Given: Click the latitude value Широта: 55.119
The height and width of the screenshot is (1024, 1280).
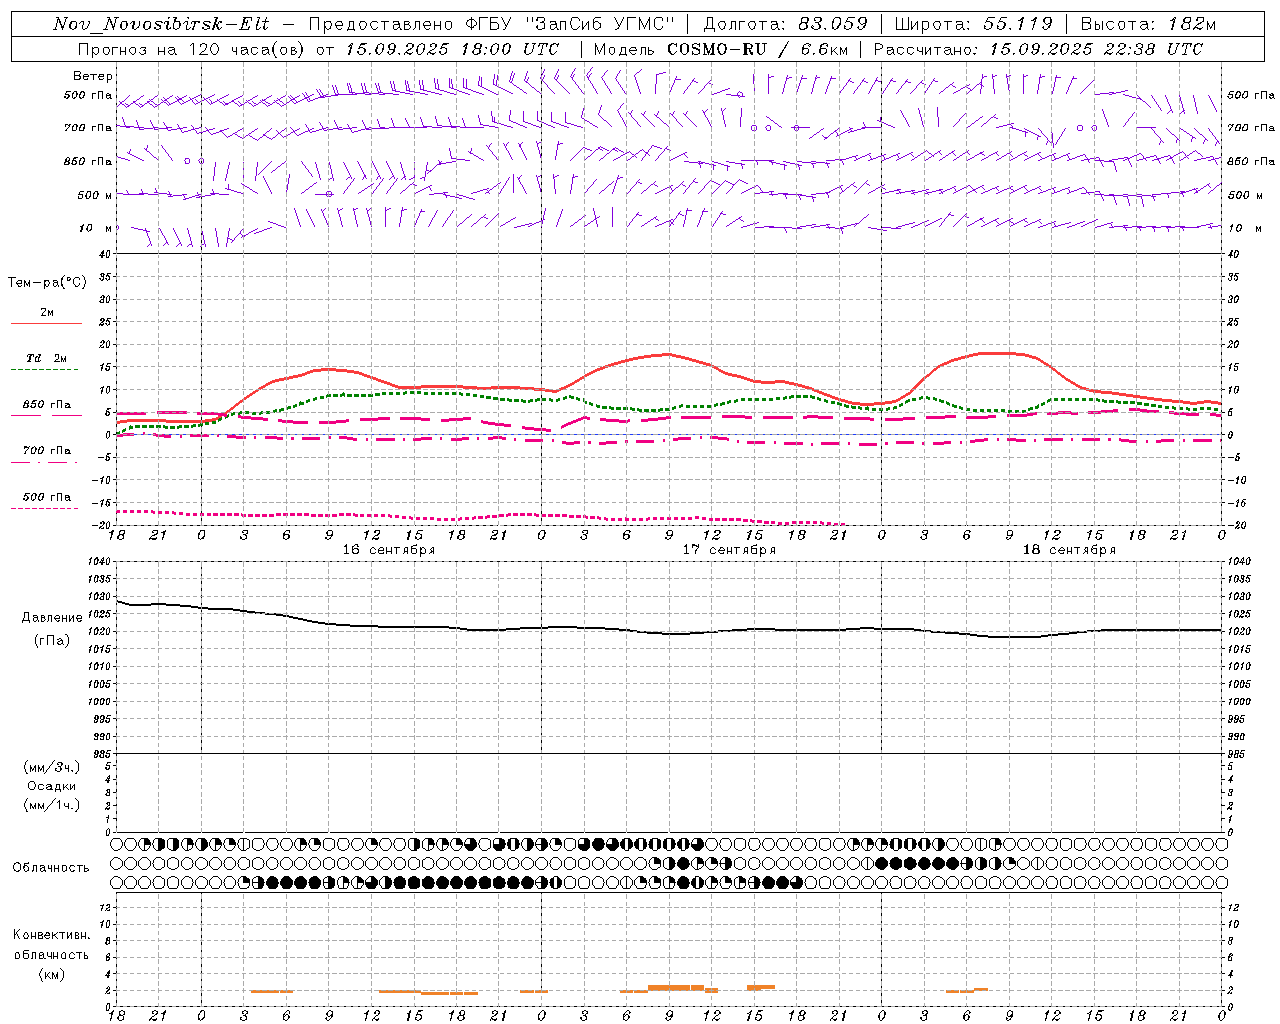Looking at the screenshot, I should pos(973,24).
